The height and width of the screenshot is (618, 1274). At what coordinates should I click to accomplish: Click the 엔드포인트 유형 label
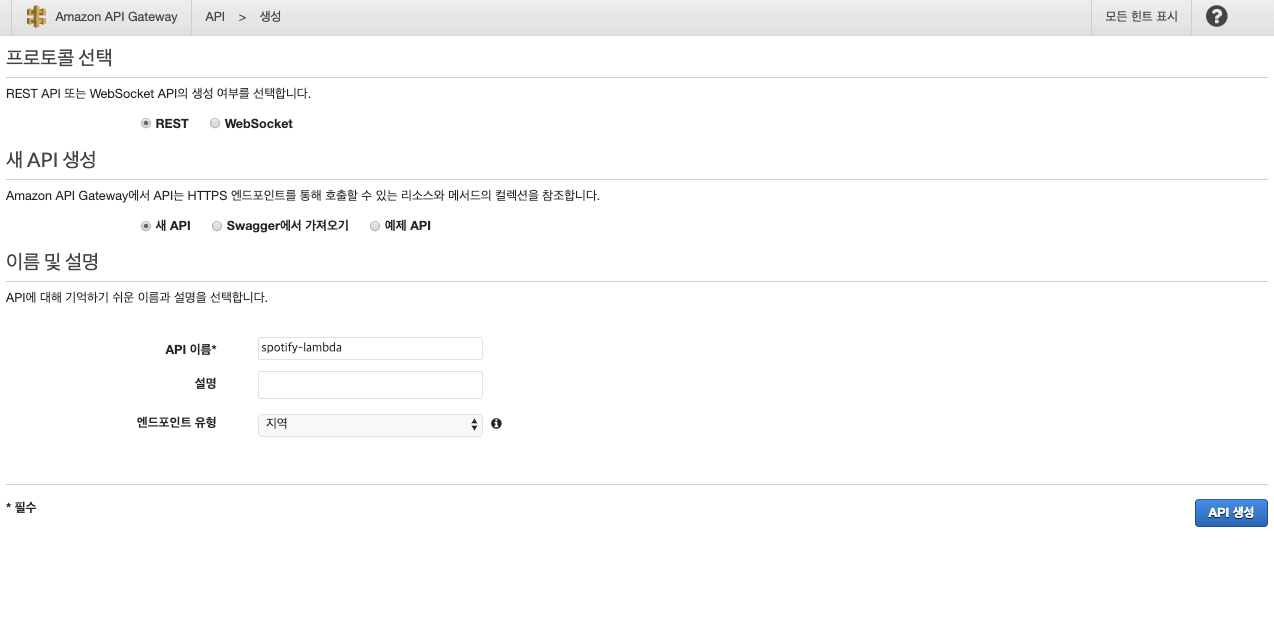pyautogui.click(x=177, y=422)
